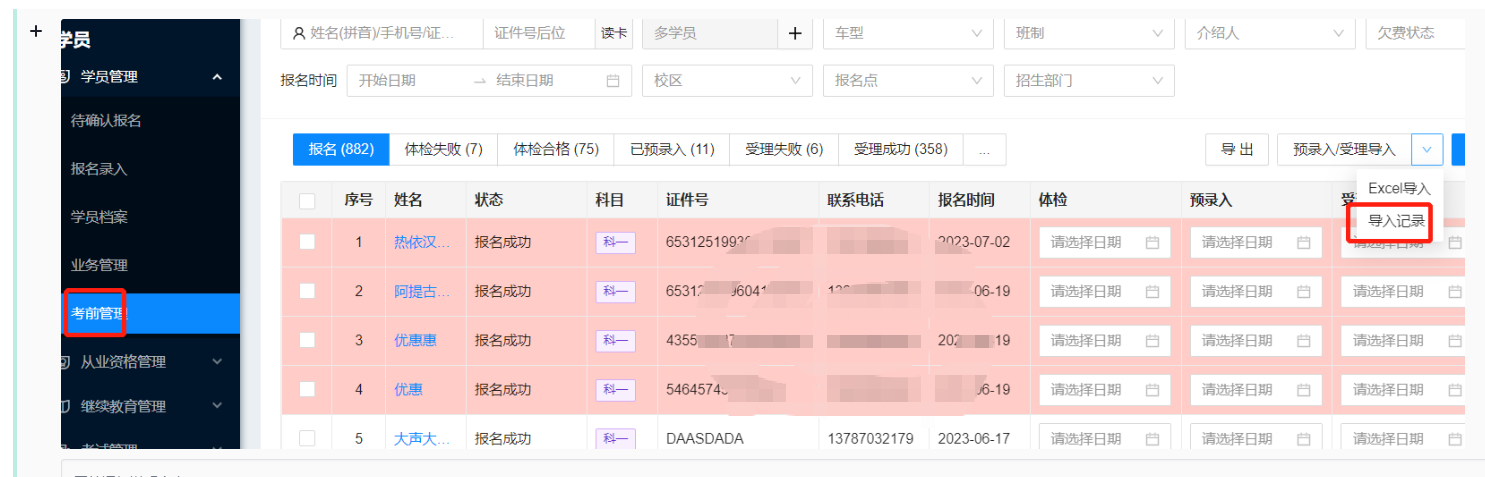Open 预录入 calendar icon in row 3
Image resolution: width=1485 pixels, height=477 pixels.
(1303, 340)
